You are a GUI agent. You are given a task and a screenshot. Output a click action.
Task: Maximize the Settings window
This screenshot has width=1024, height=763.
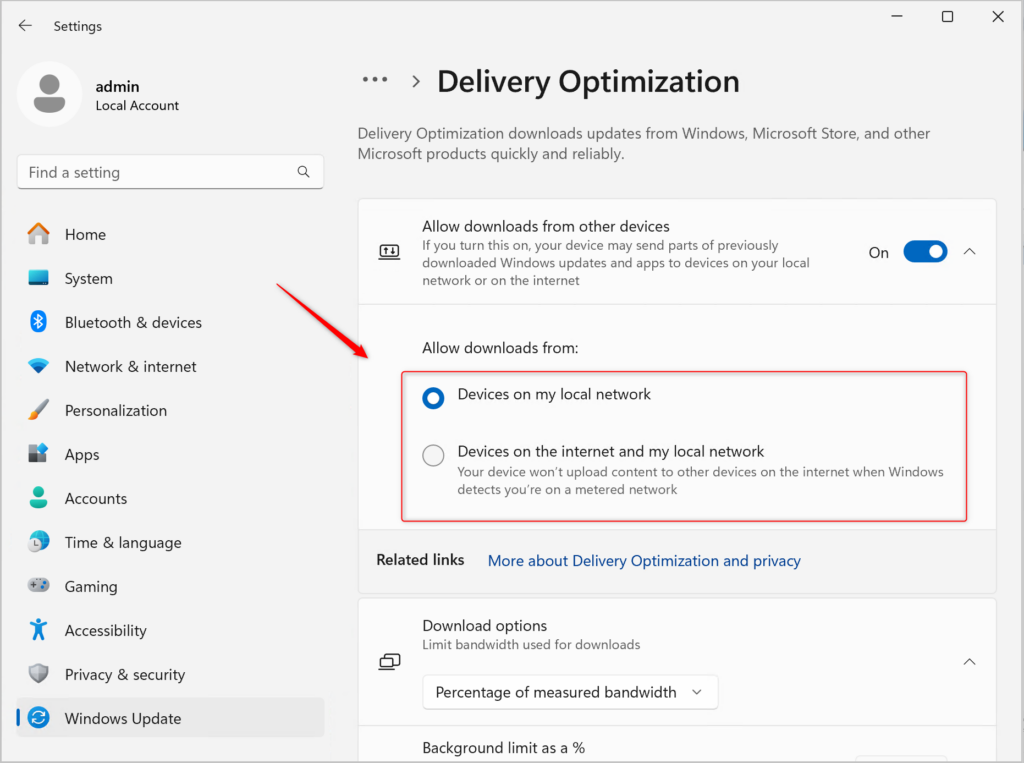[948, 16]
